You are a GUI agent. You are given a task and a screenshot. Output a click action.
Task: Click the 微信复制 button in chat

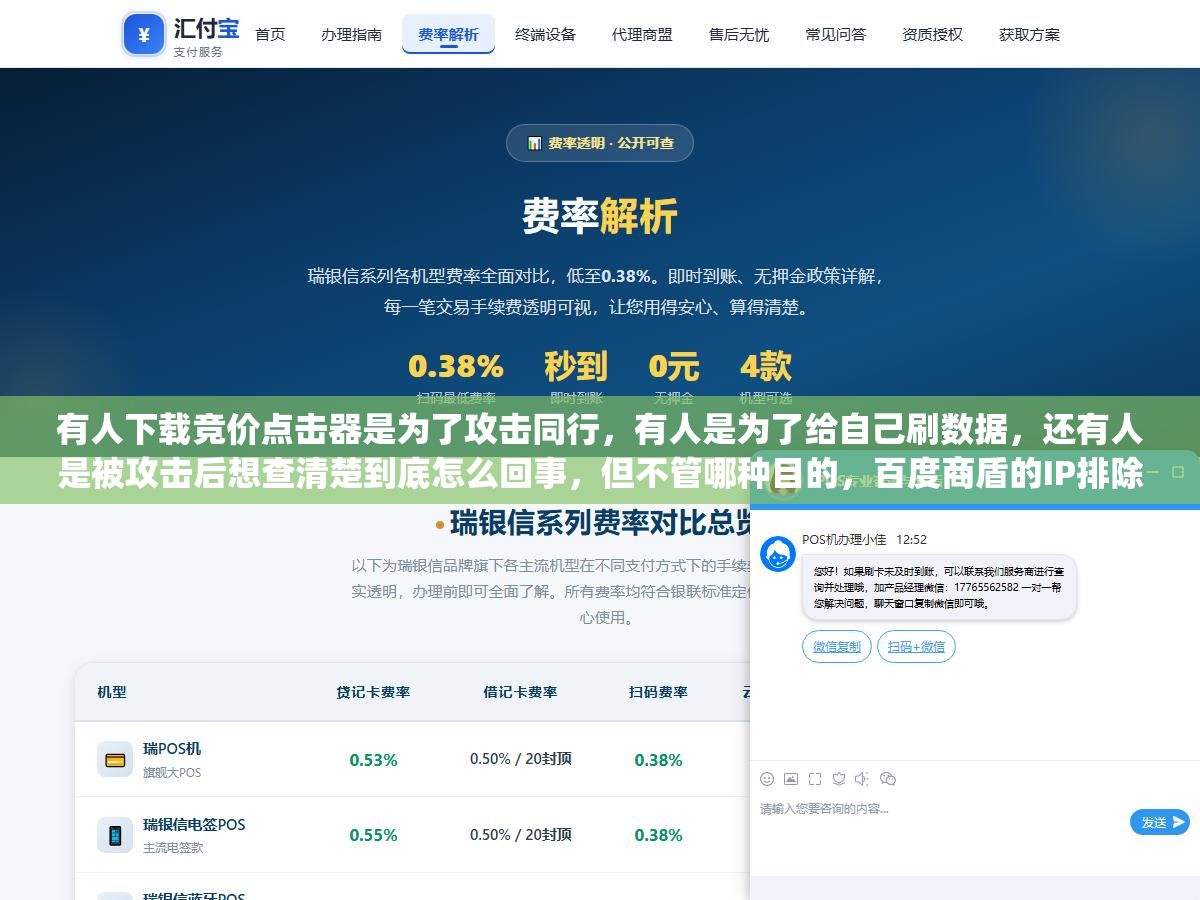837,646
